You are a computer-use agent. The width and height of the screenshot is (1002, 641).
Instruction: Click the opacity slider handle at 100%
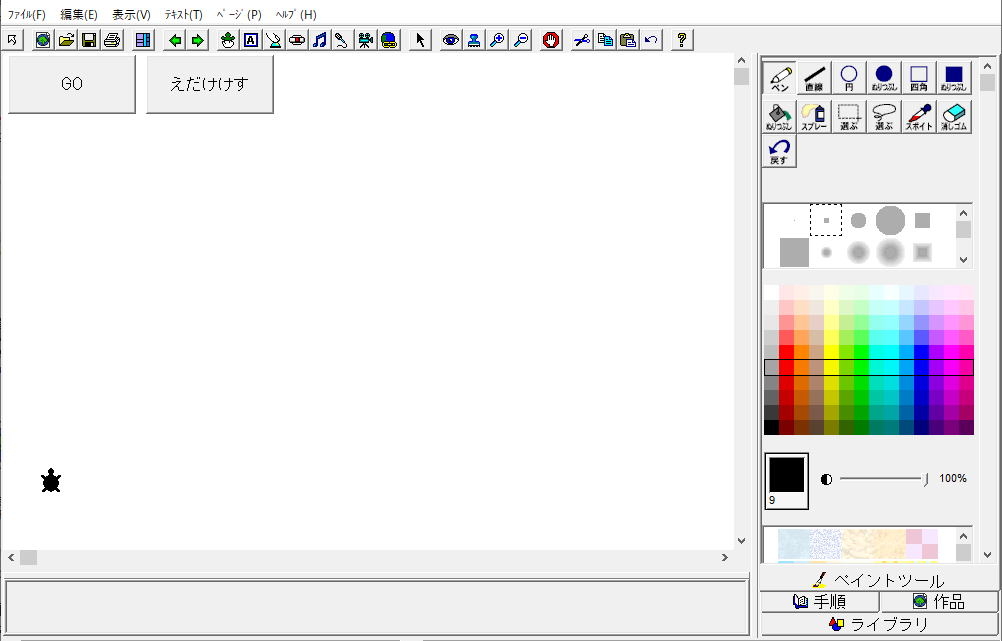[926, 479]
